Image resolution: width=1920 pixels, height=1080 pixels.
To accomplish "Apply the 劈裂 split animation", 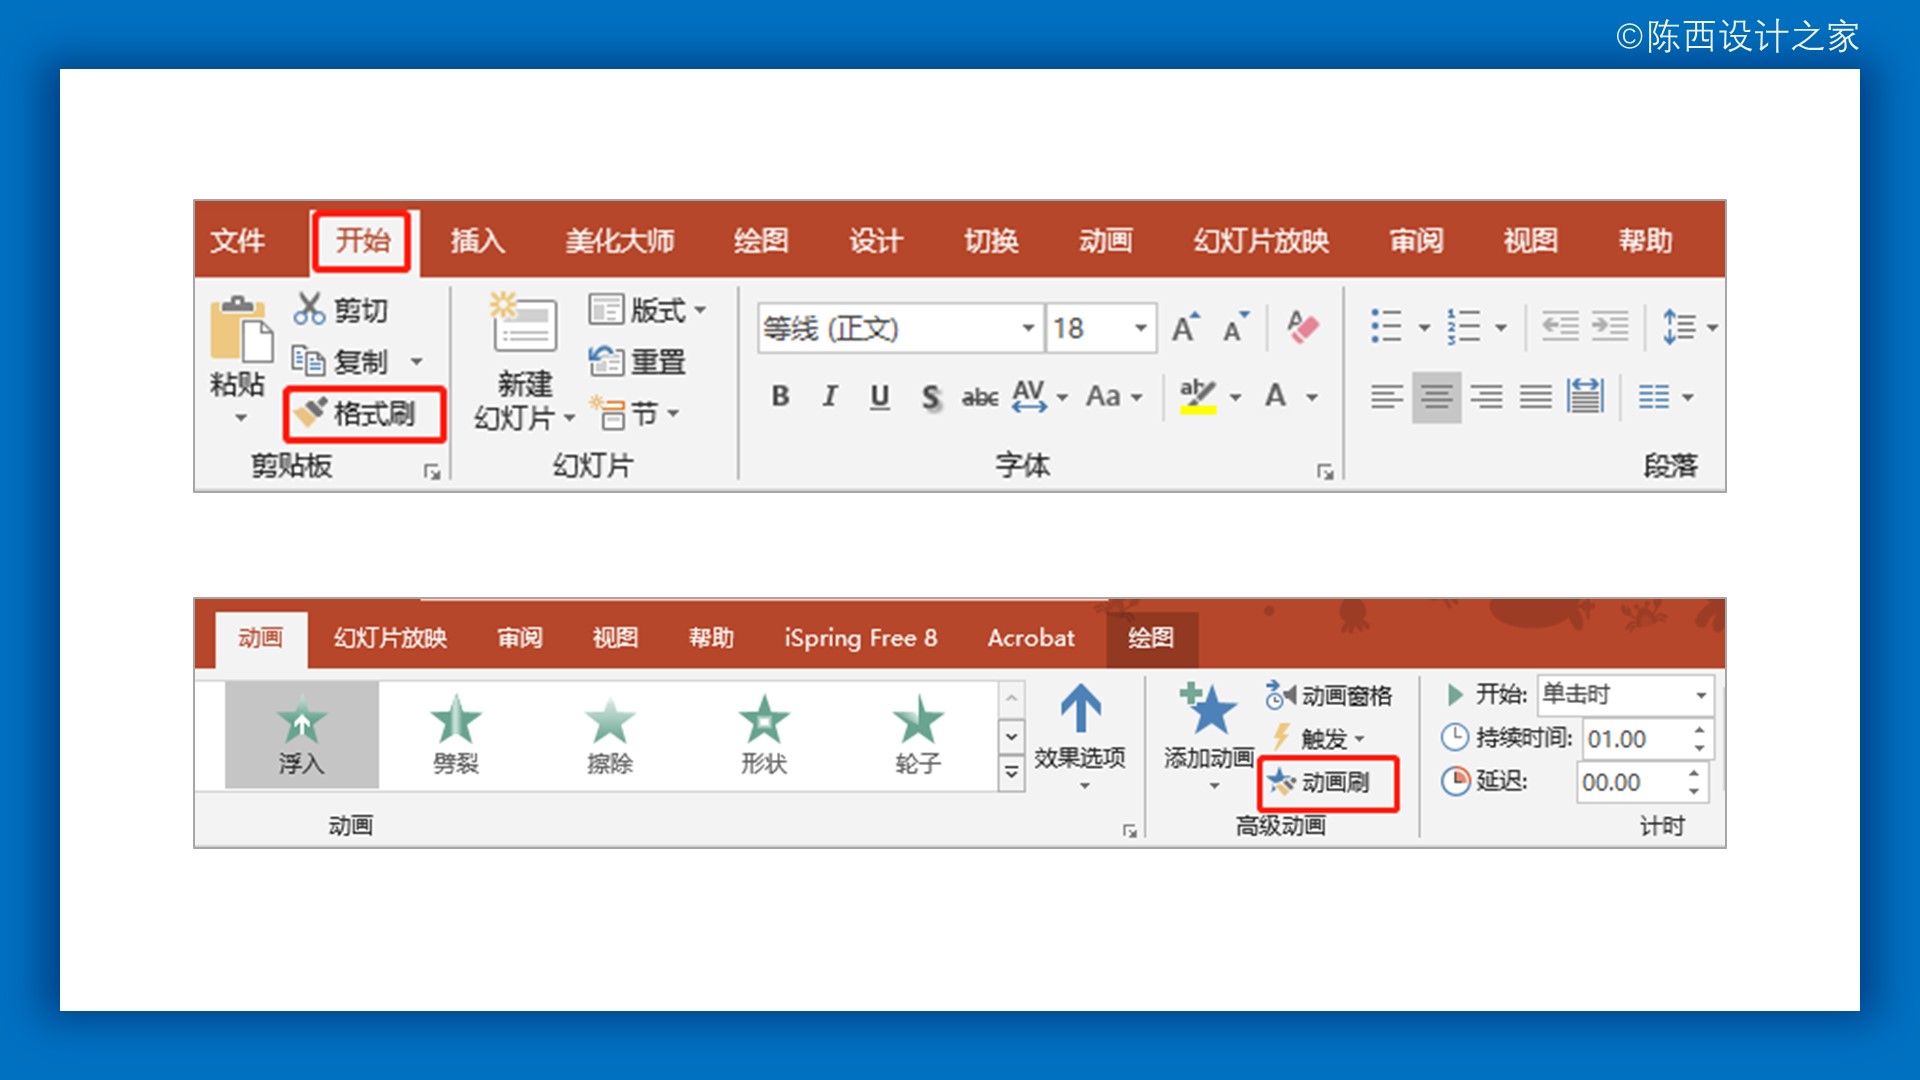I will pyautogui.click(x=456, y=735).
